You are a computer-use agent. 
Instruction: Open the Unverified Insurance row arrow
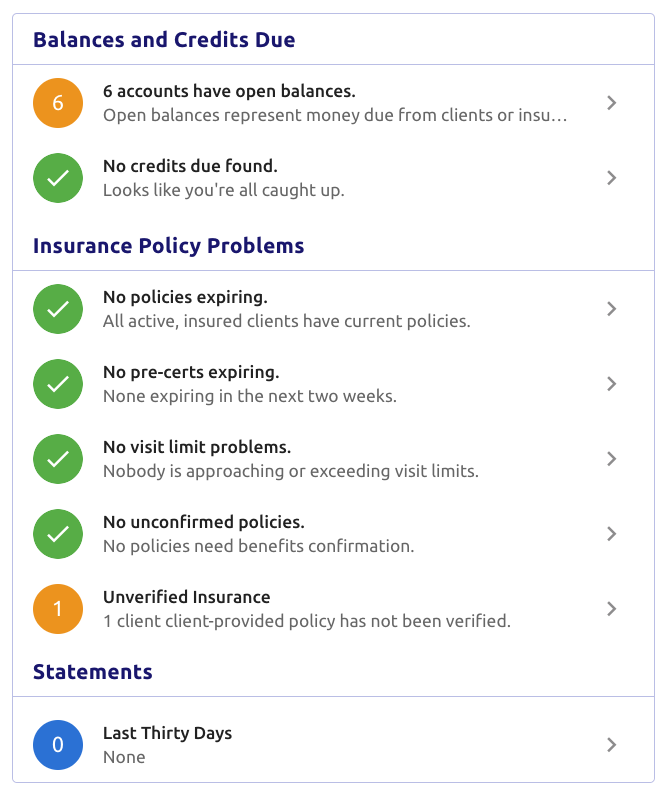(x=612, y=609)
